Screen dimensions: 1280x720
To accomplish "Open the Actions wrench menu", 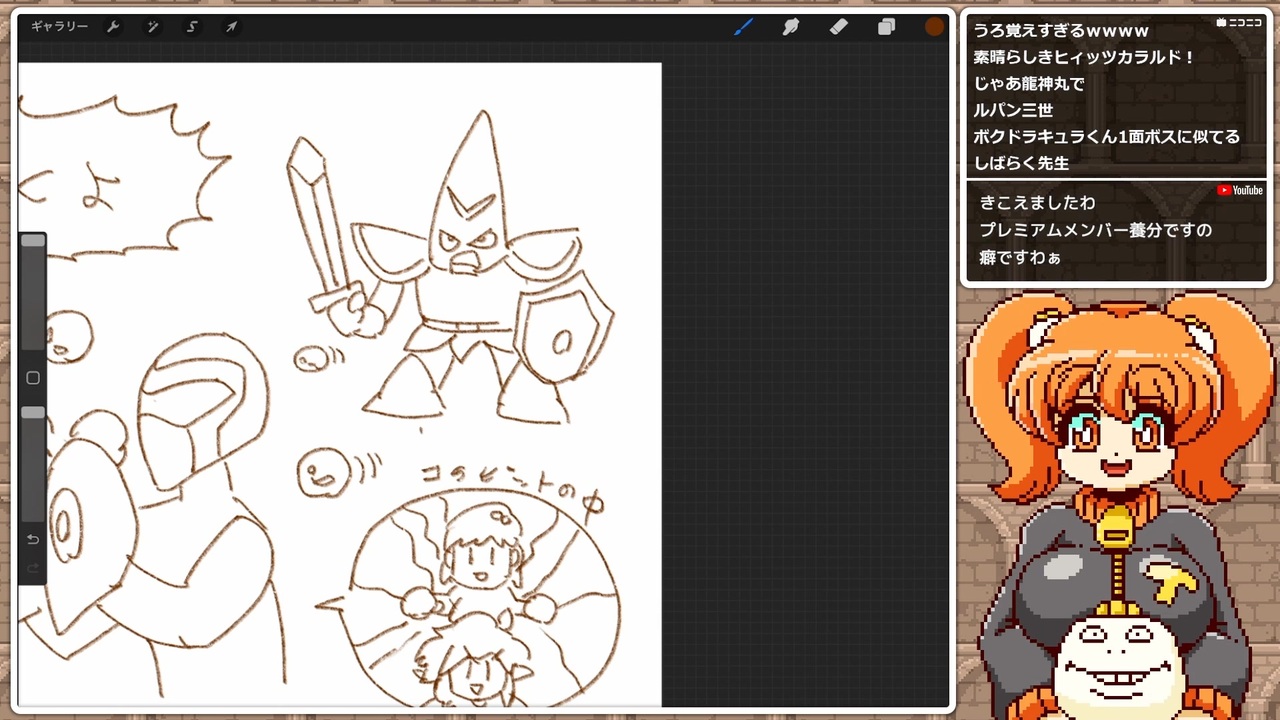I will click(x=113, y=27).
